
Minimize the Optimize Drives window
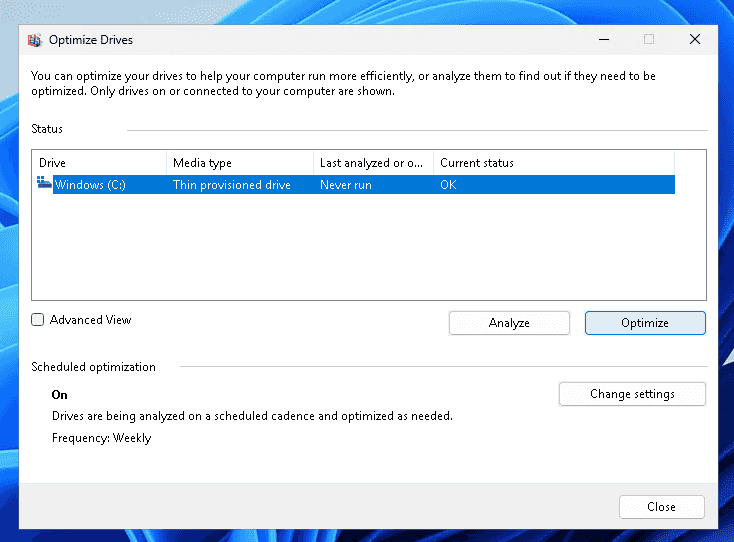coord(603,40)
